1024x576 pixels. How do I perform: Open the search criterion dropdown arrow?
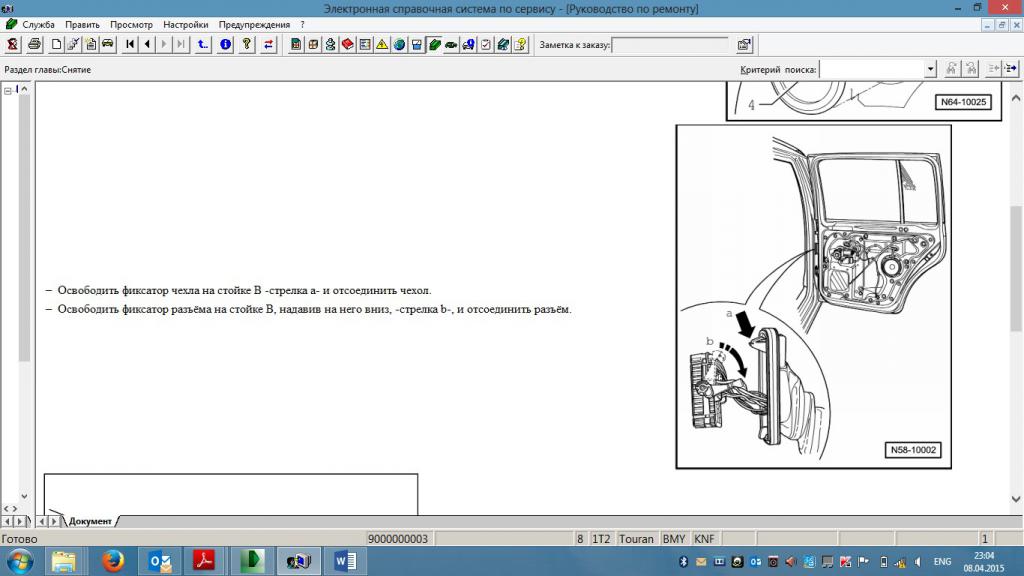pos(930,69)
